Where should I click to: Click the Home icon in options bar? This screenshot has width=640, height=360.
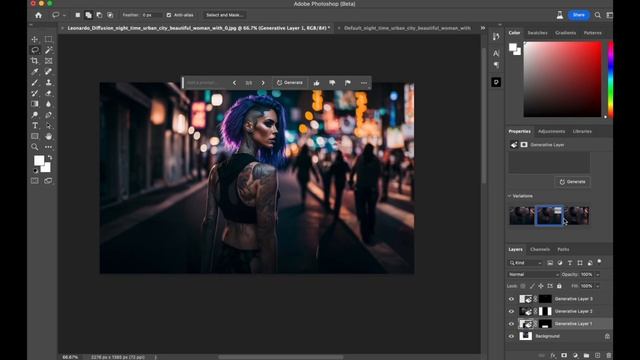pos(38,15)
